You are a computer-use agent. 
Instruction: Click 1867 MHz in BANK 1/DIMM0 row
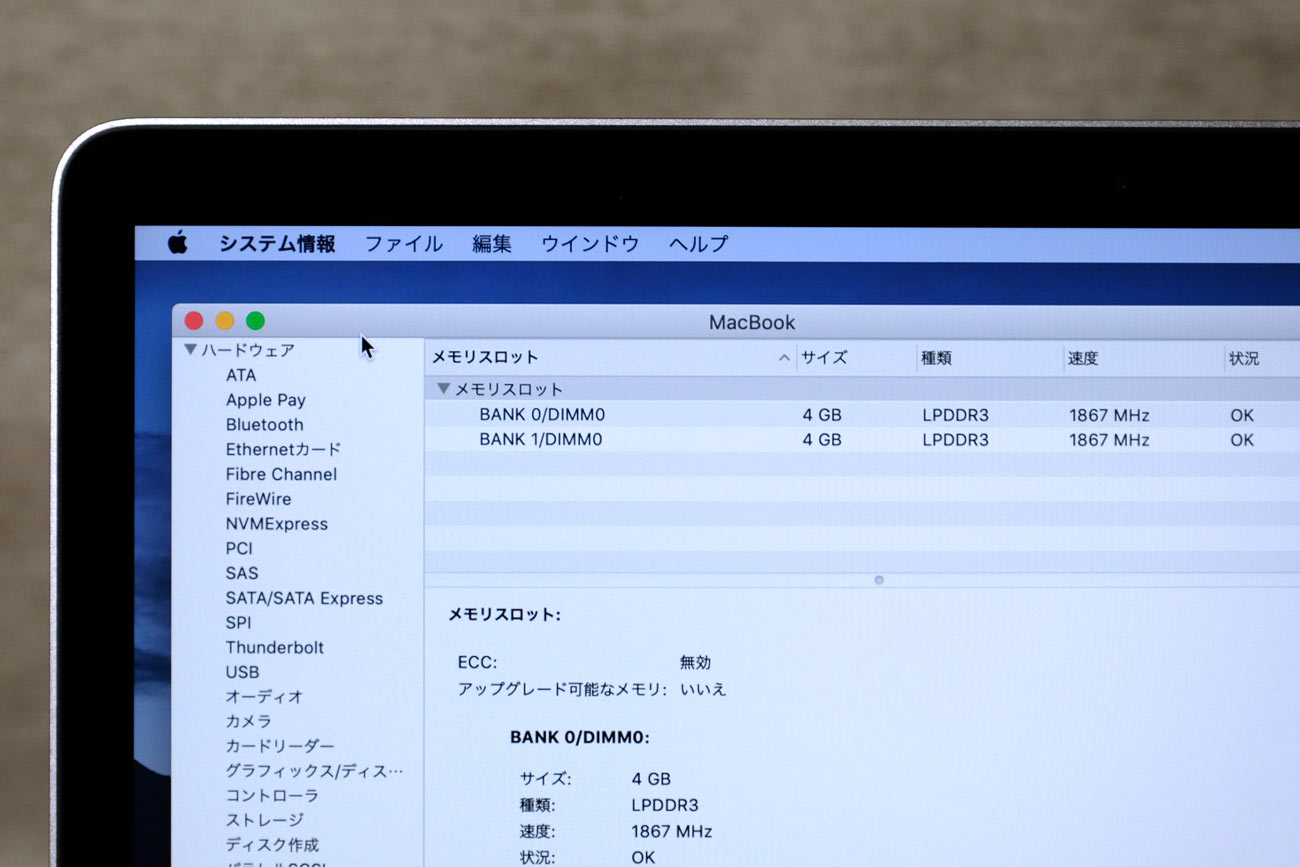pyautogui.click(x=1109, y=440)
